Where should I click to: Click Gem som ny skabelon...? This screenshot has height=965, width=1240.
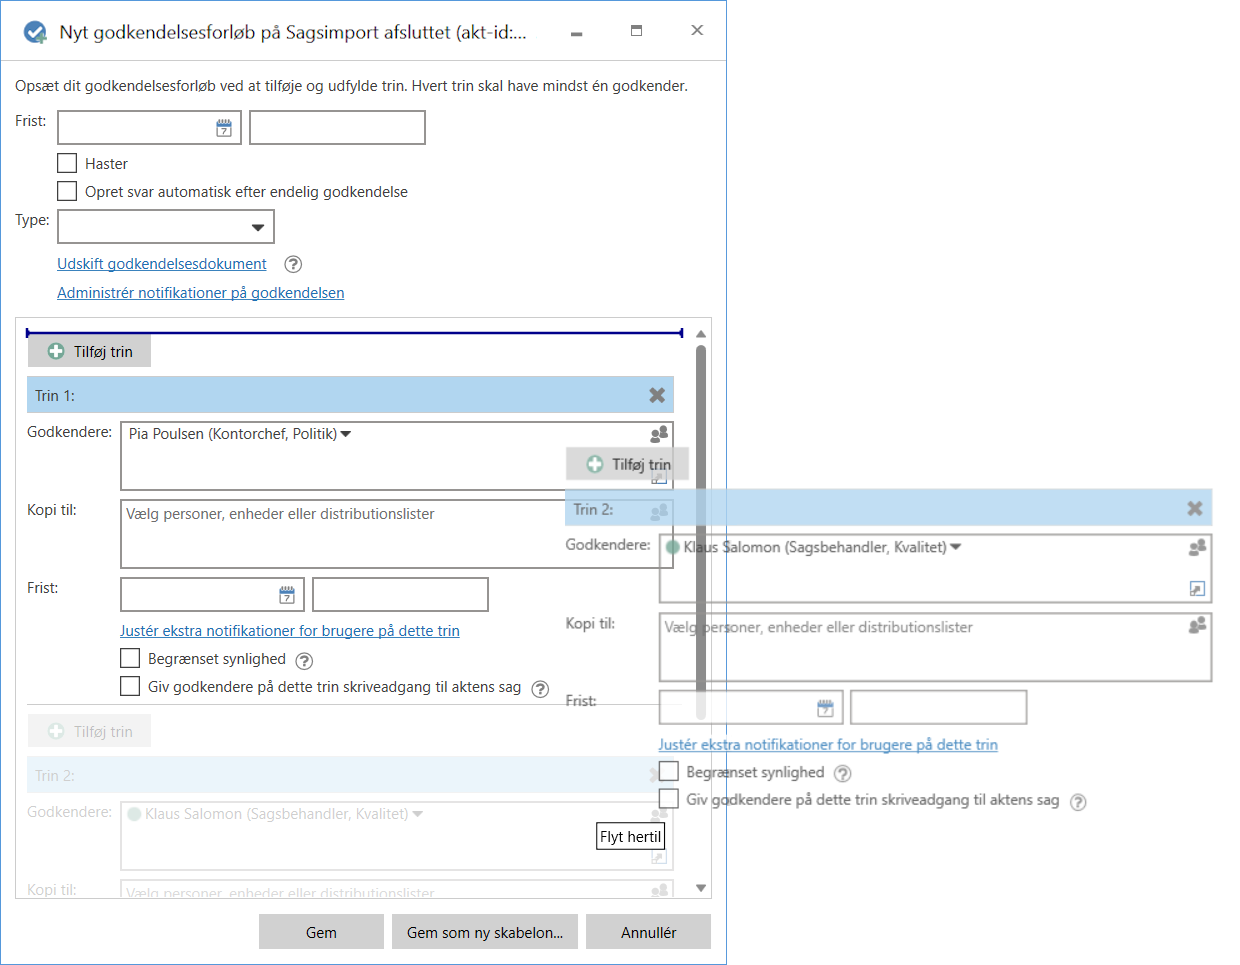click(485, 932)
